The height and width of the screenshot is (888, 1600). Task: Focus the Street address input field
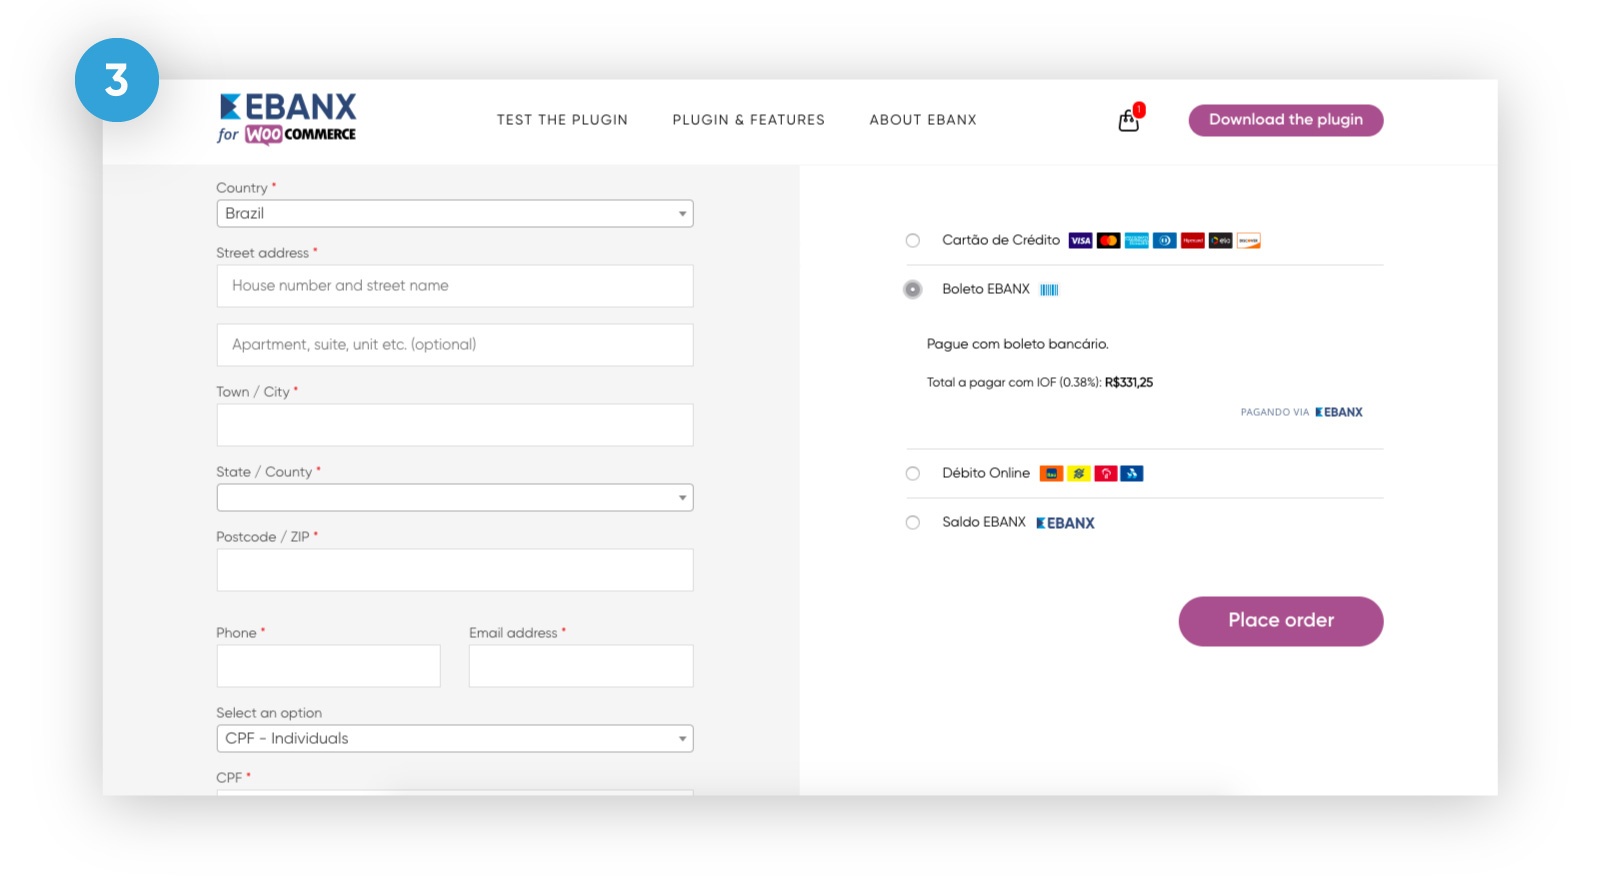click(455, 286)
